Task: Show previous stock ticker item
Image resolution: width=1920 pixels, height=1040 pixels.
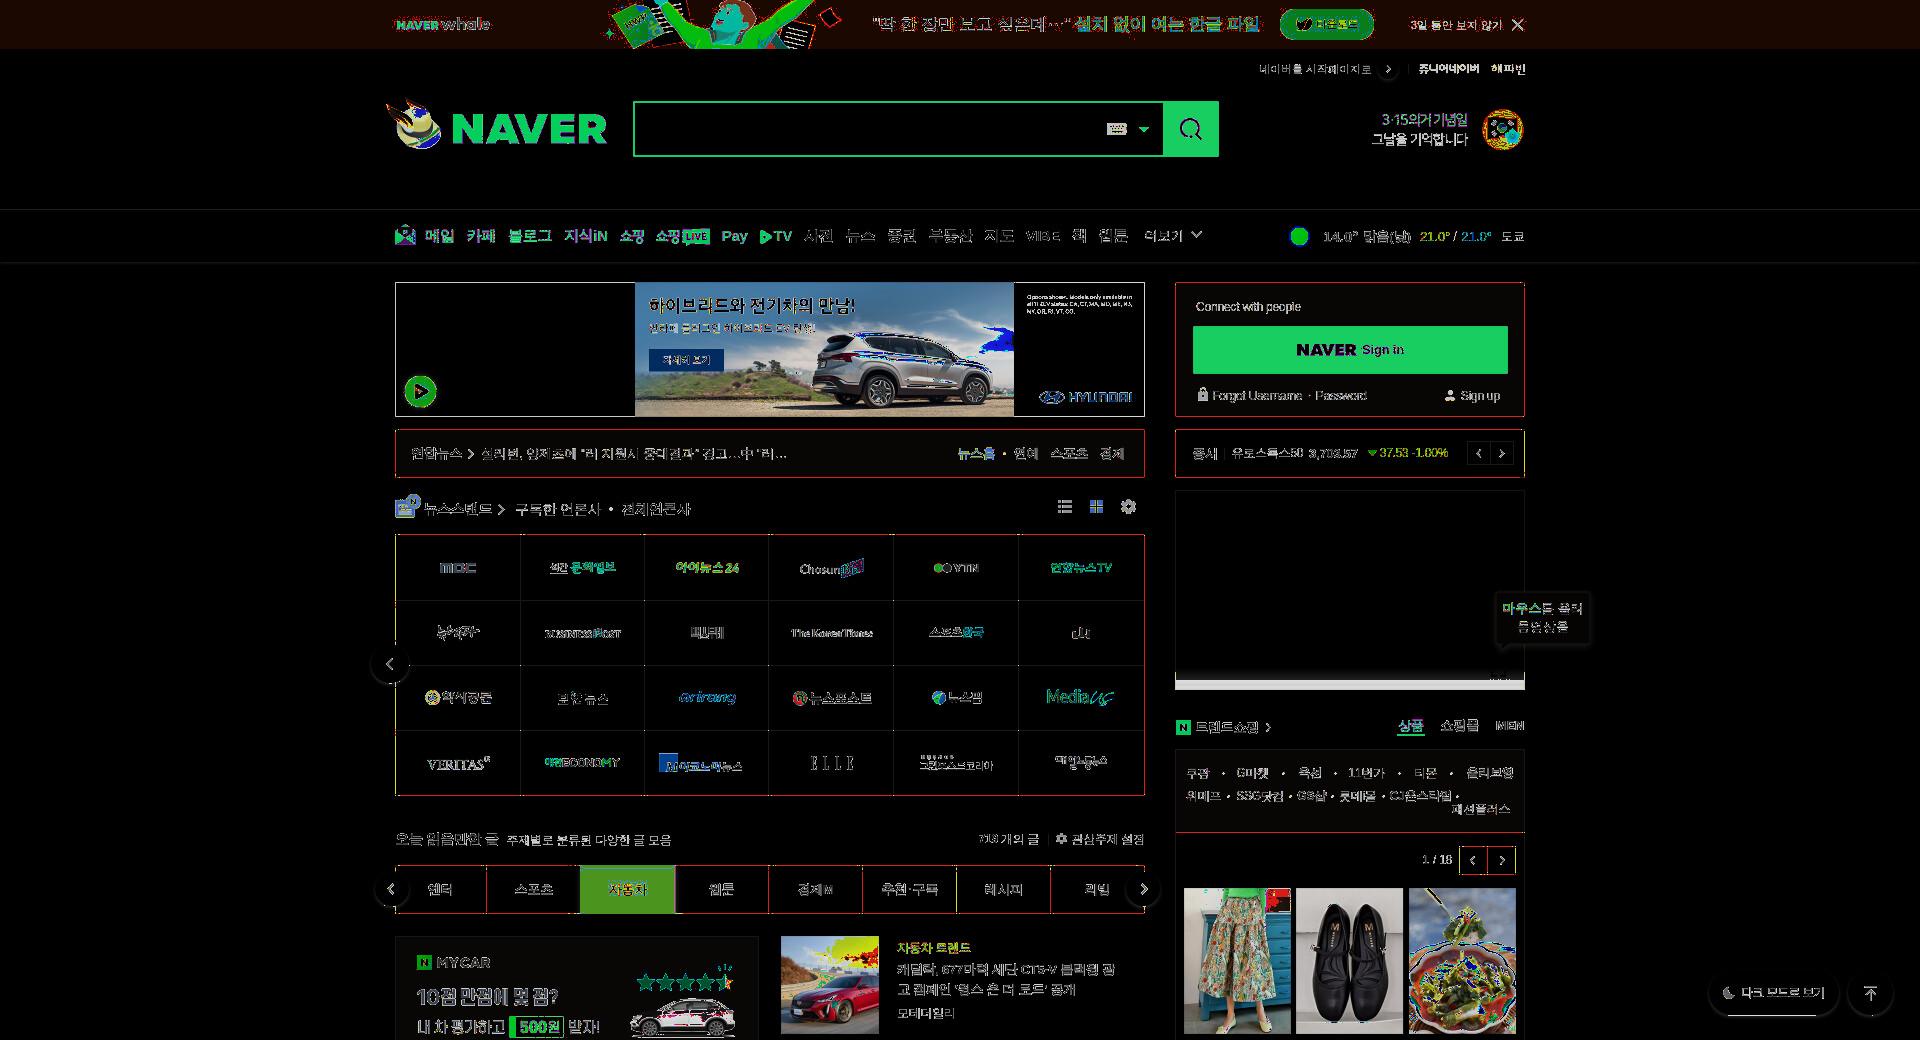Action: pyautogui.click(x=1478, y=453)
